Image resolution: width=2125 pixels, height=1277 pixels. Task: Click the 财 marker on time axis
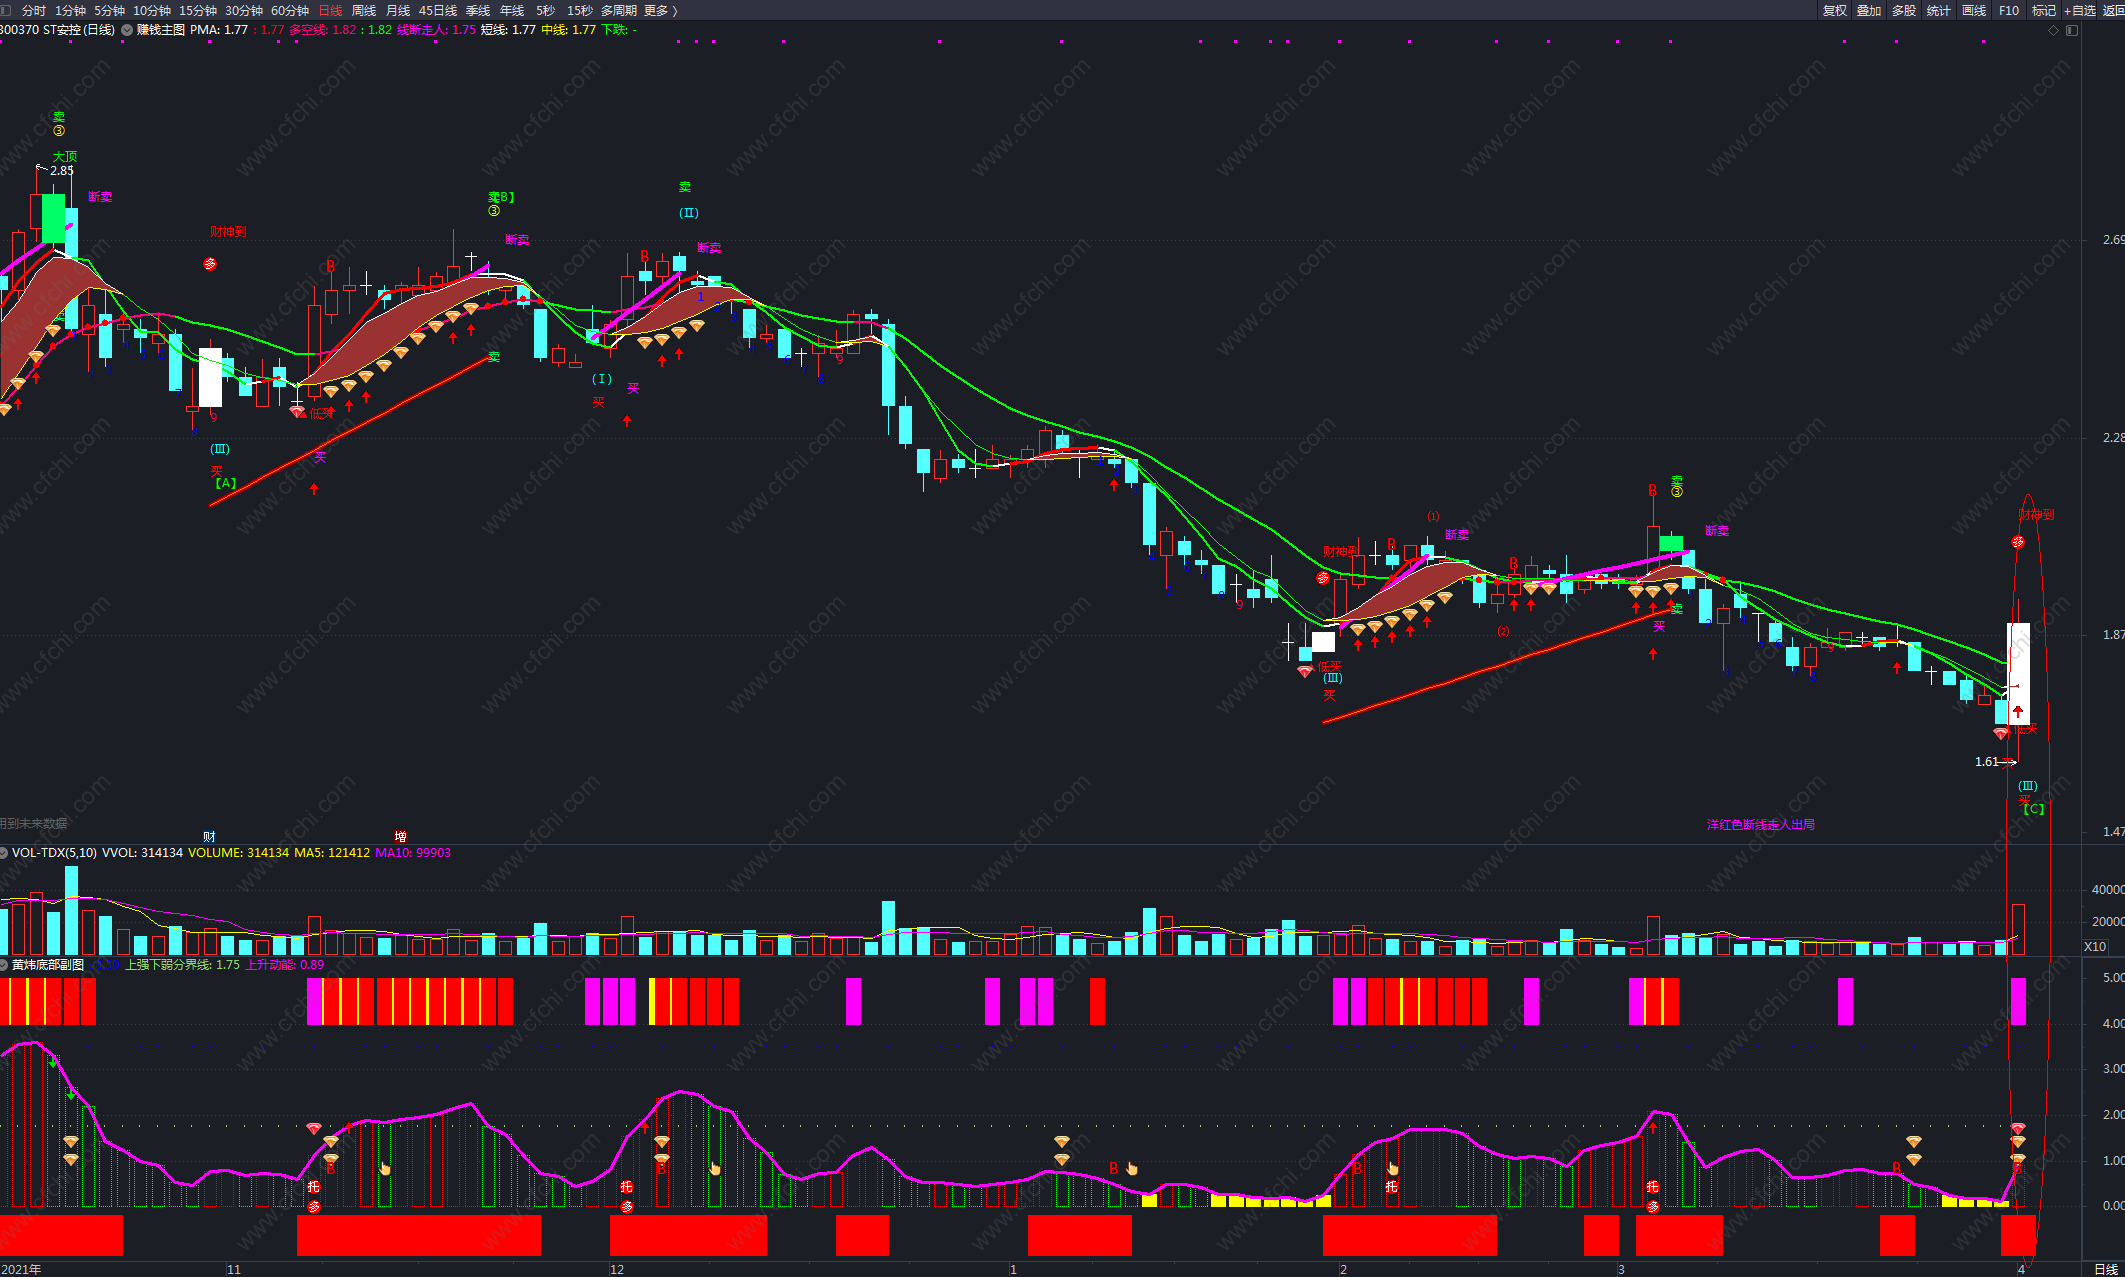pos(209,836)
